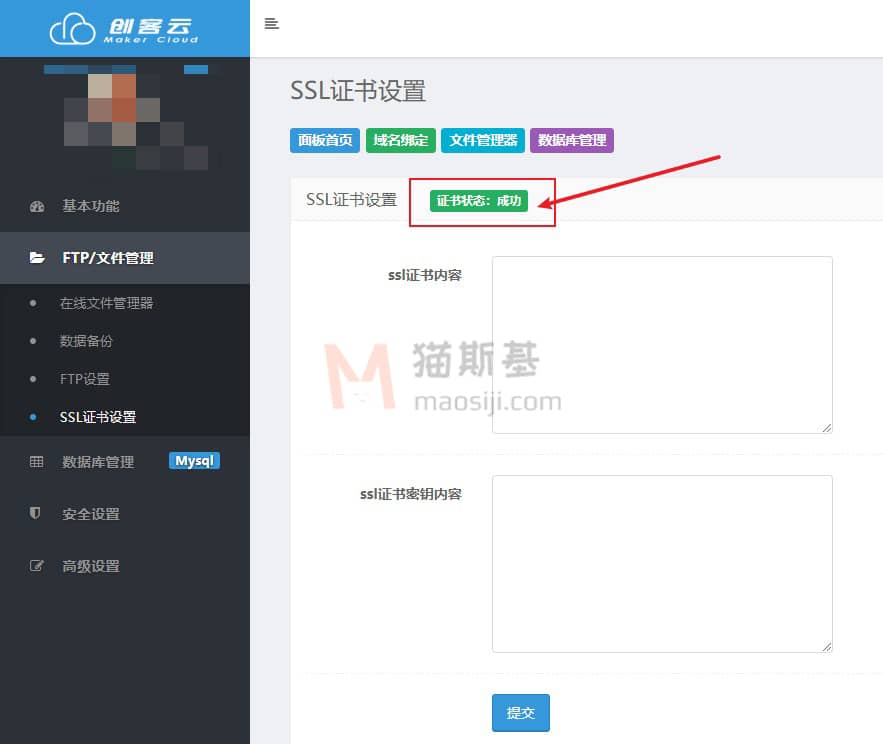
Task: Click the folder icon beside FTP/文件管理
Action: [37, 258]
